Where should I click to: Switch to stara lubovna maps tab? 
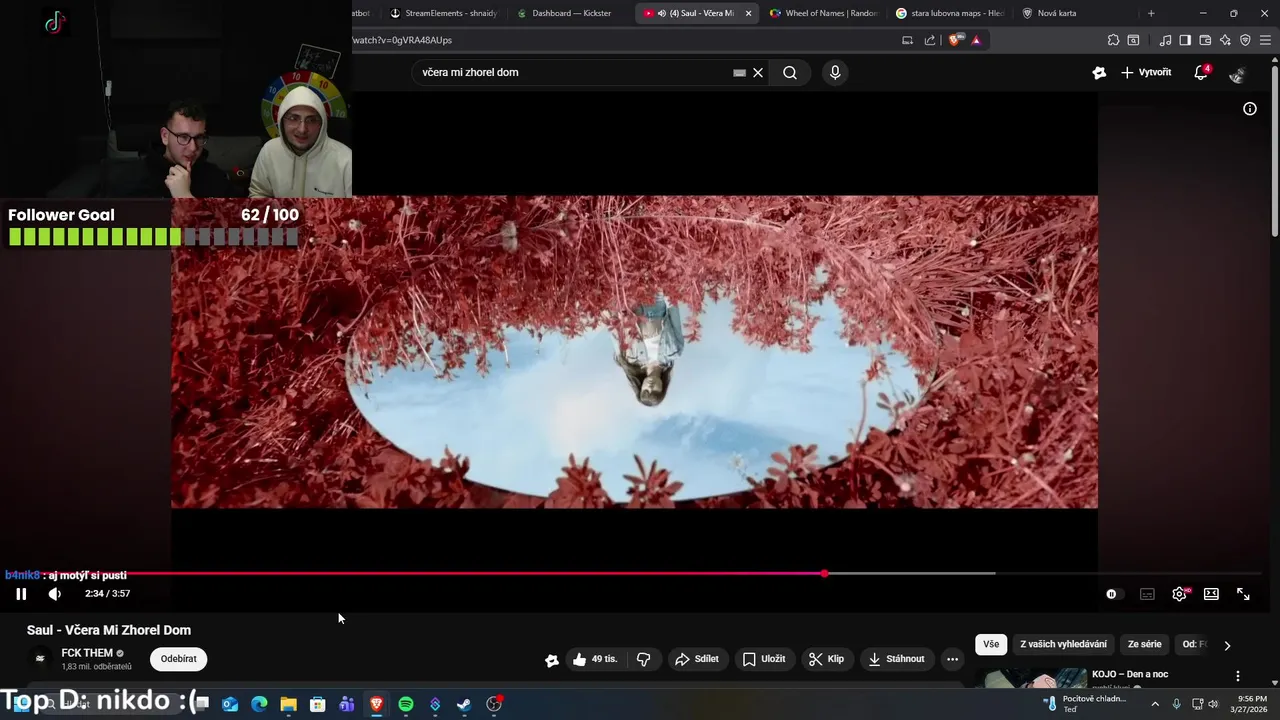click(949, 13)
